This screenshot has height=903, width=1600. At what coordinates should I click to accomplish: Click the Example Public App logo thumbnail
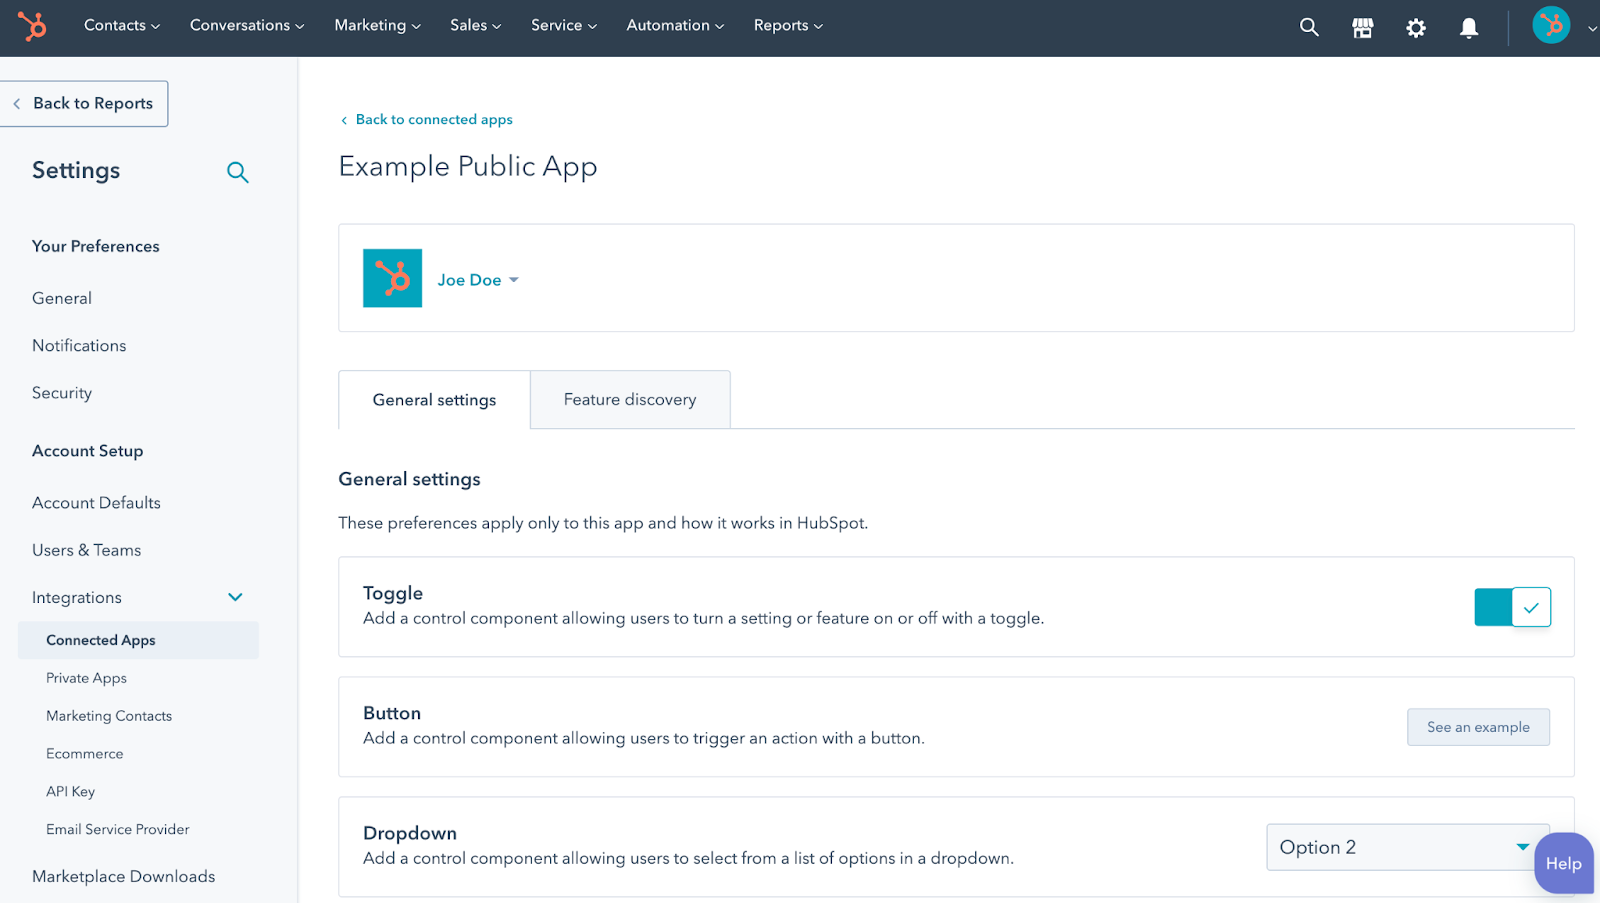(x=392, y=278)
